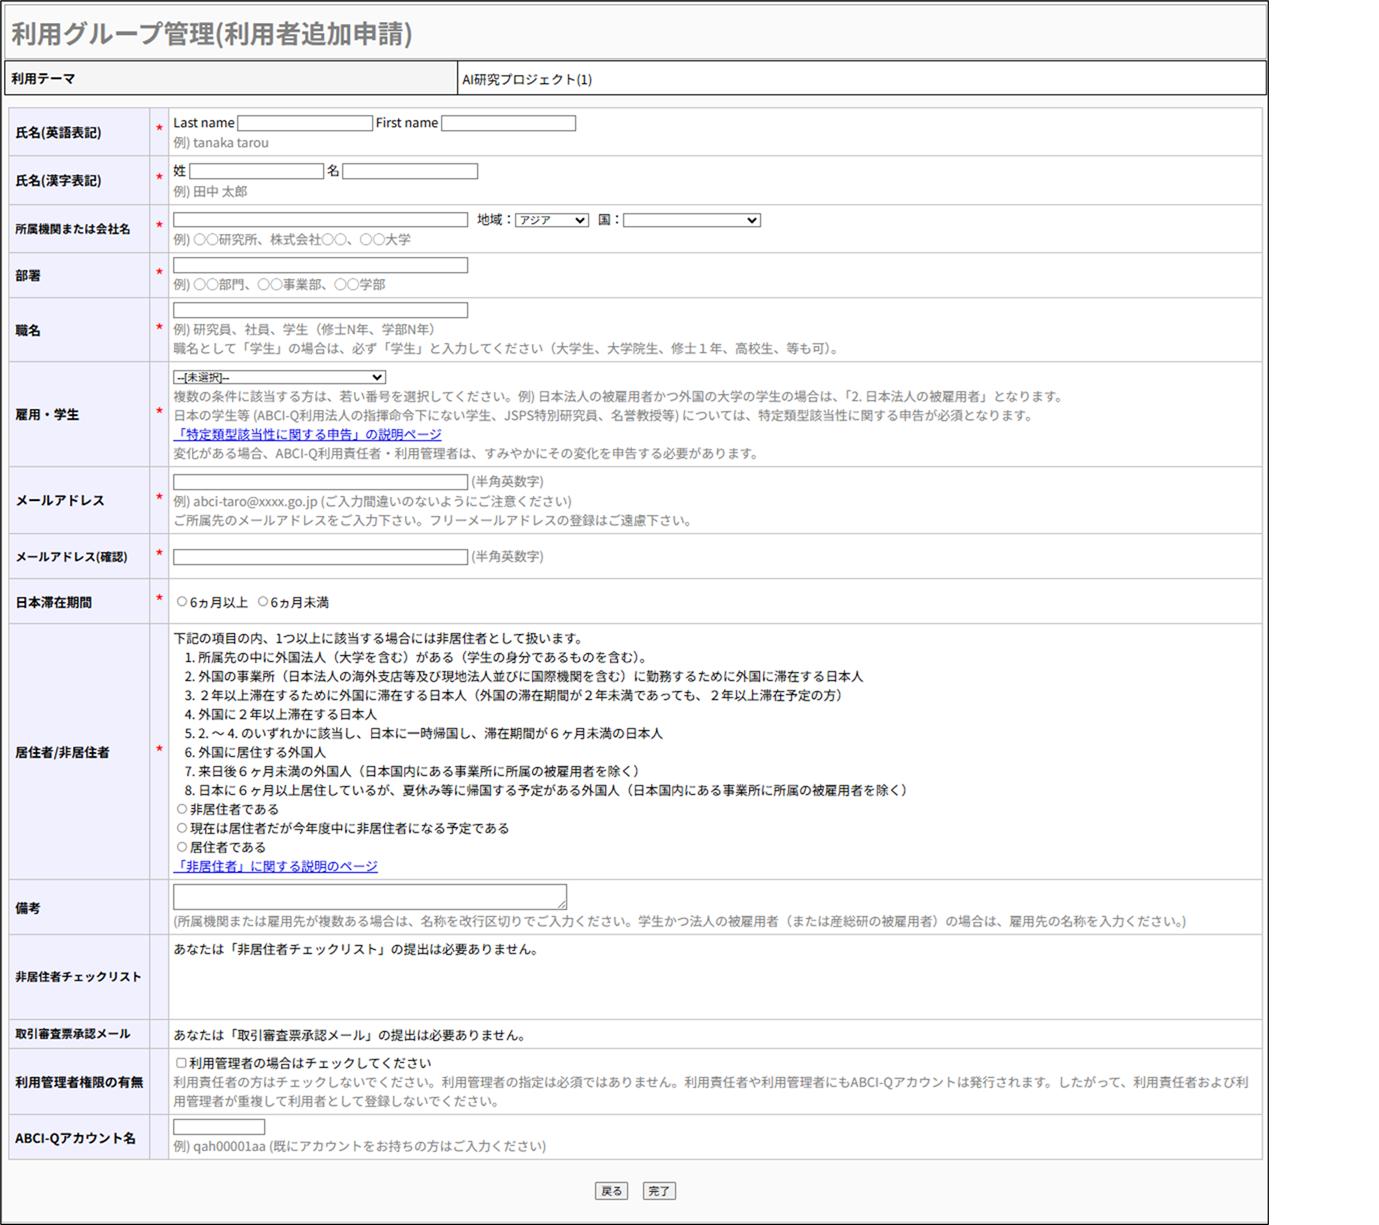The width and height of the screenshot is (1379, 1225).
Task: Click the 名 (given name) kanji field
Action: coord(409,171)
